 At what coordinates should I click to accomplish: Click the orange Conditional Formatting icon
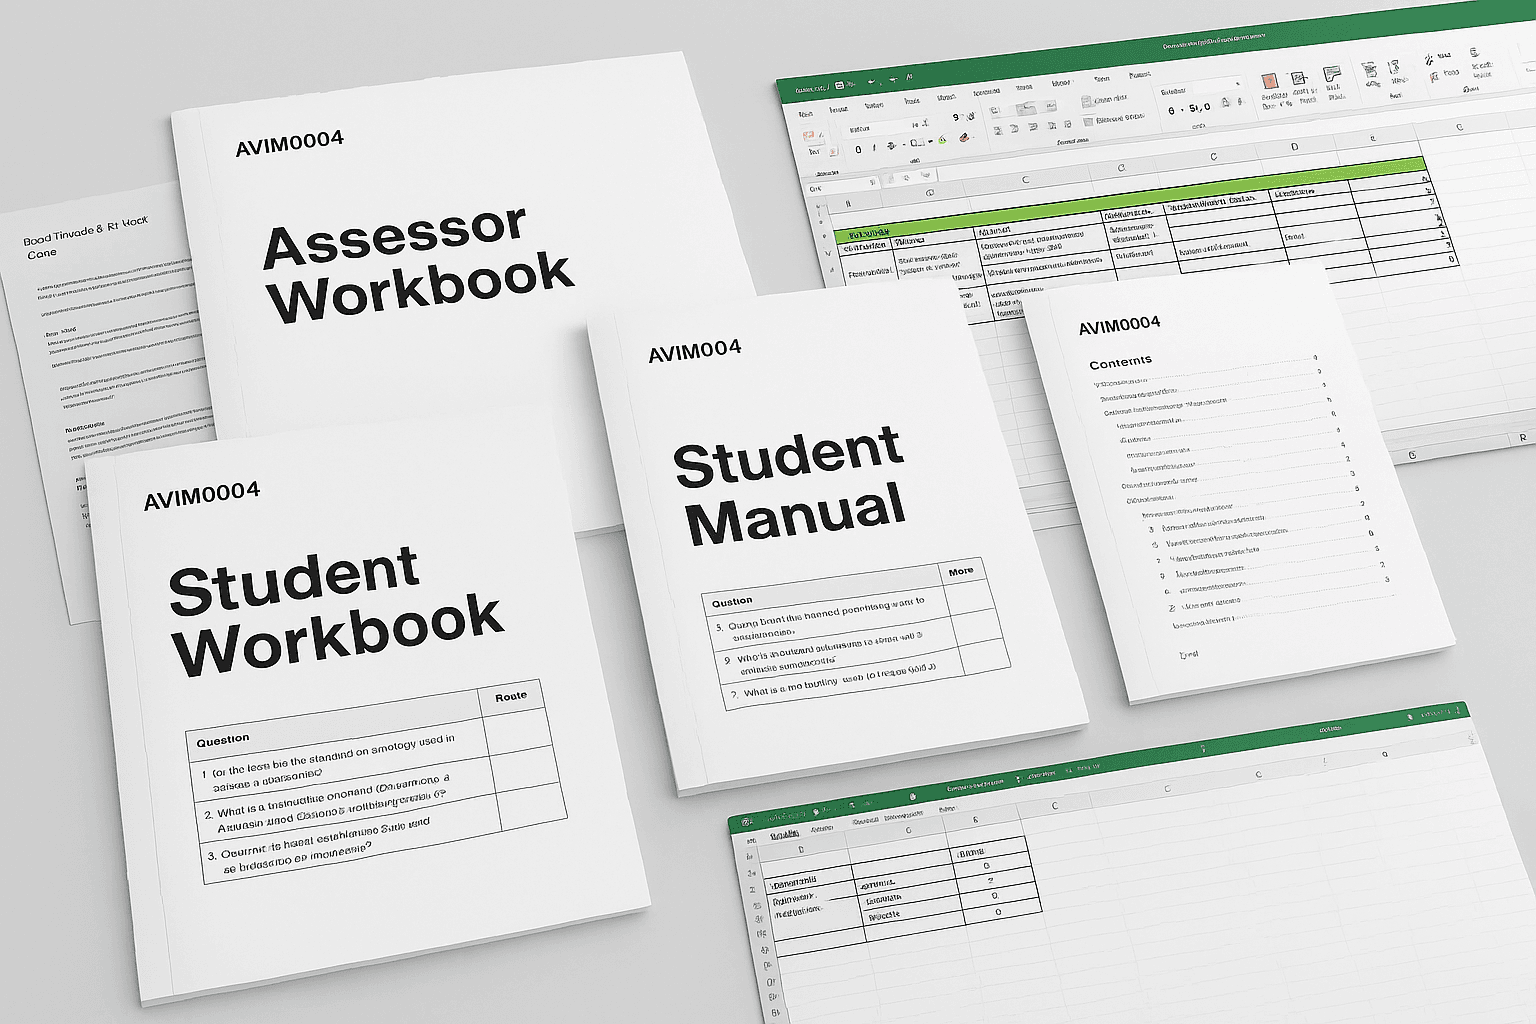click(1269, 81)
